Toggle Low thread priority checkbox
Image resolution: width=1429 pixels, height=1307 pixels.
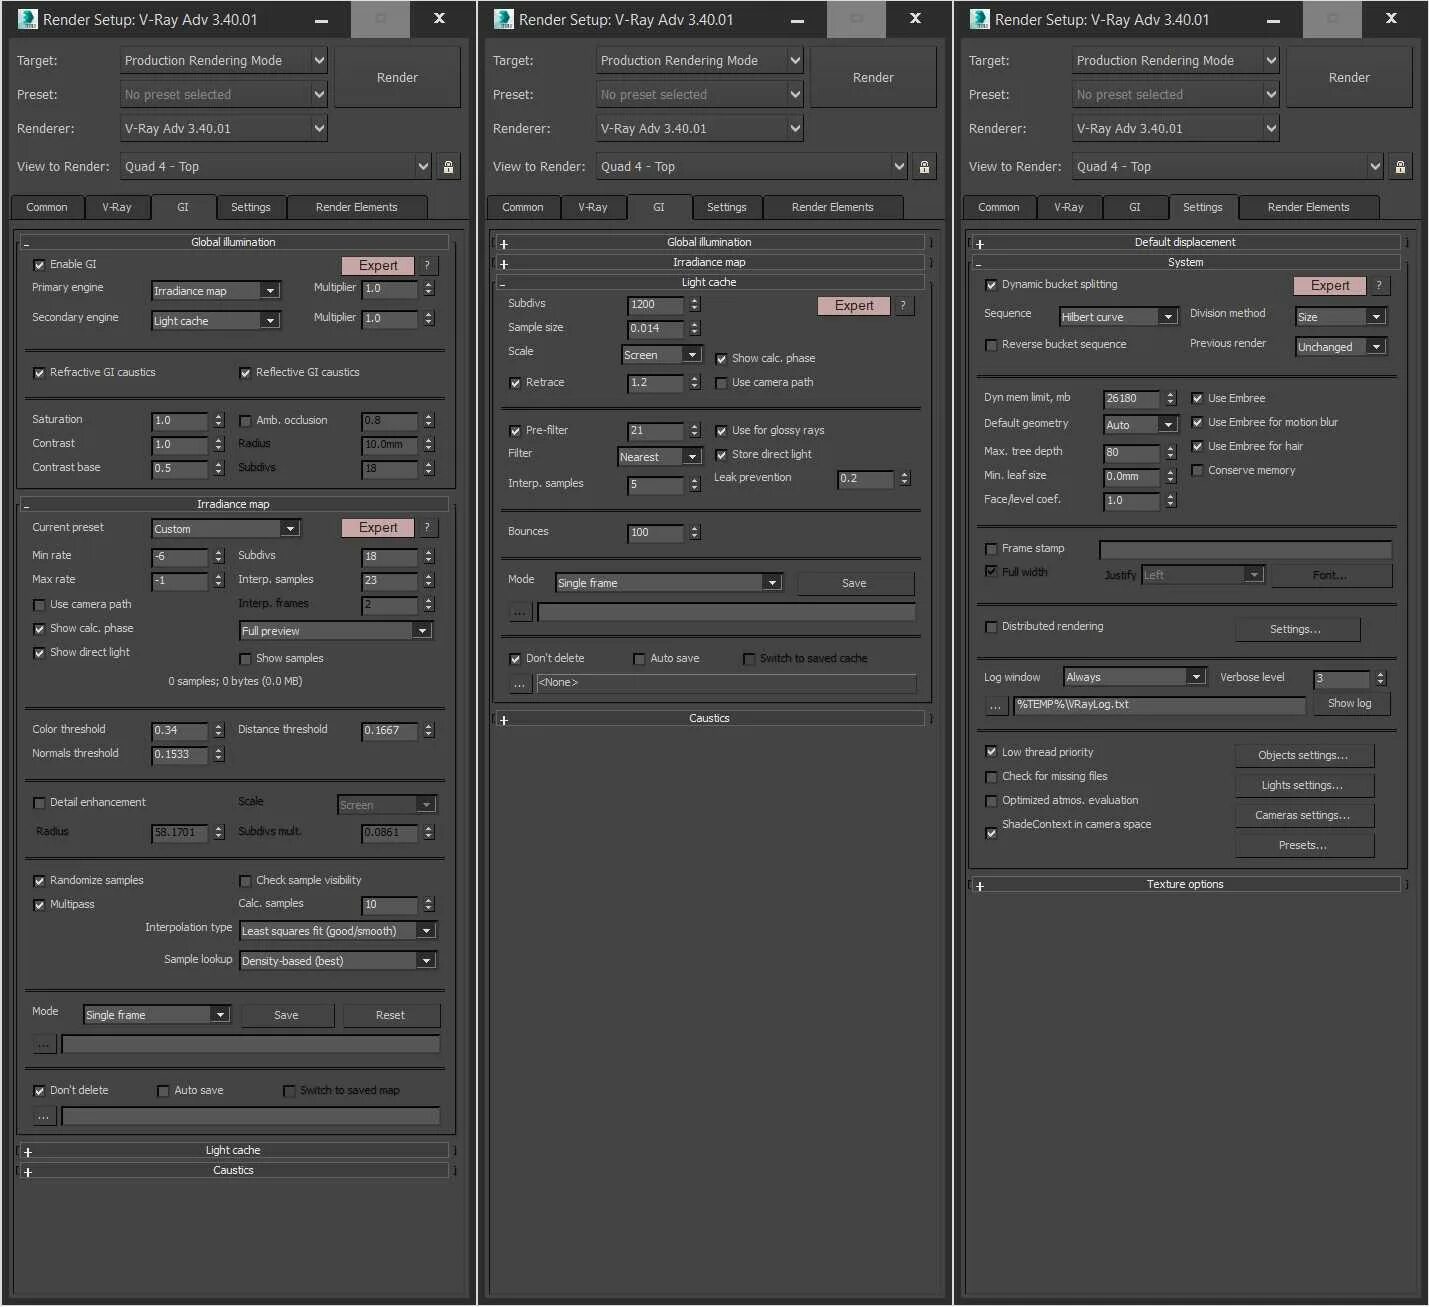point(991,752)
